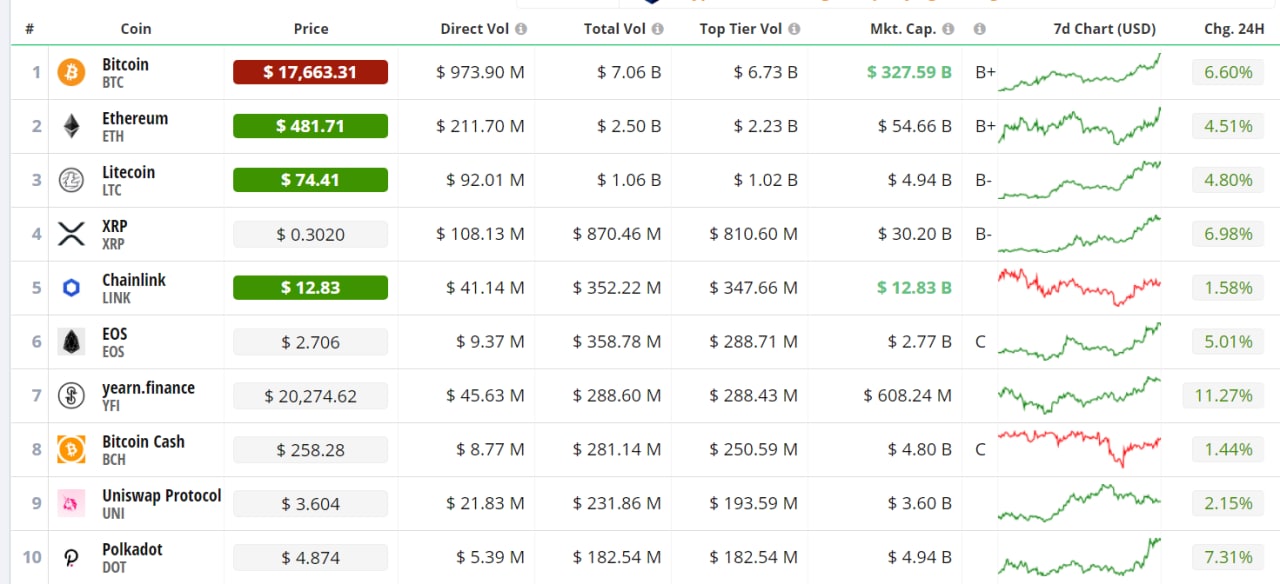Click info icon next to Top Tier Vol
This screenshot has height=584, width=1280.
click(794, 29)
